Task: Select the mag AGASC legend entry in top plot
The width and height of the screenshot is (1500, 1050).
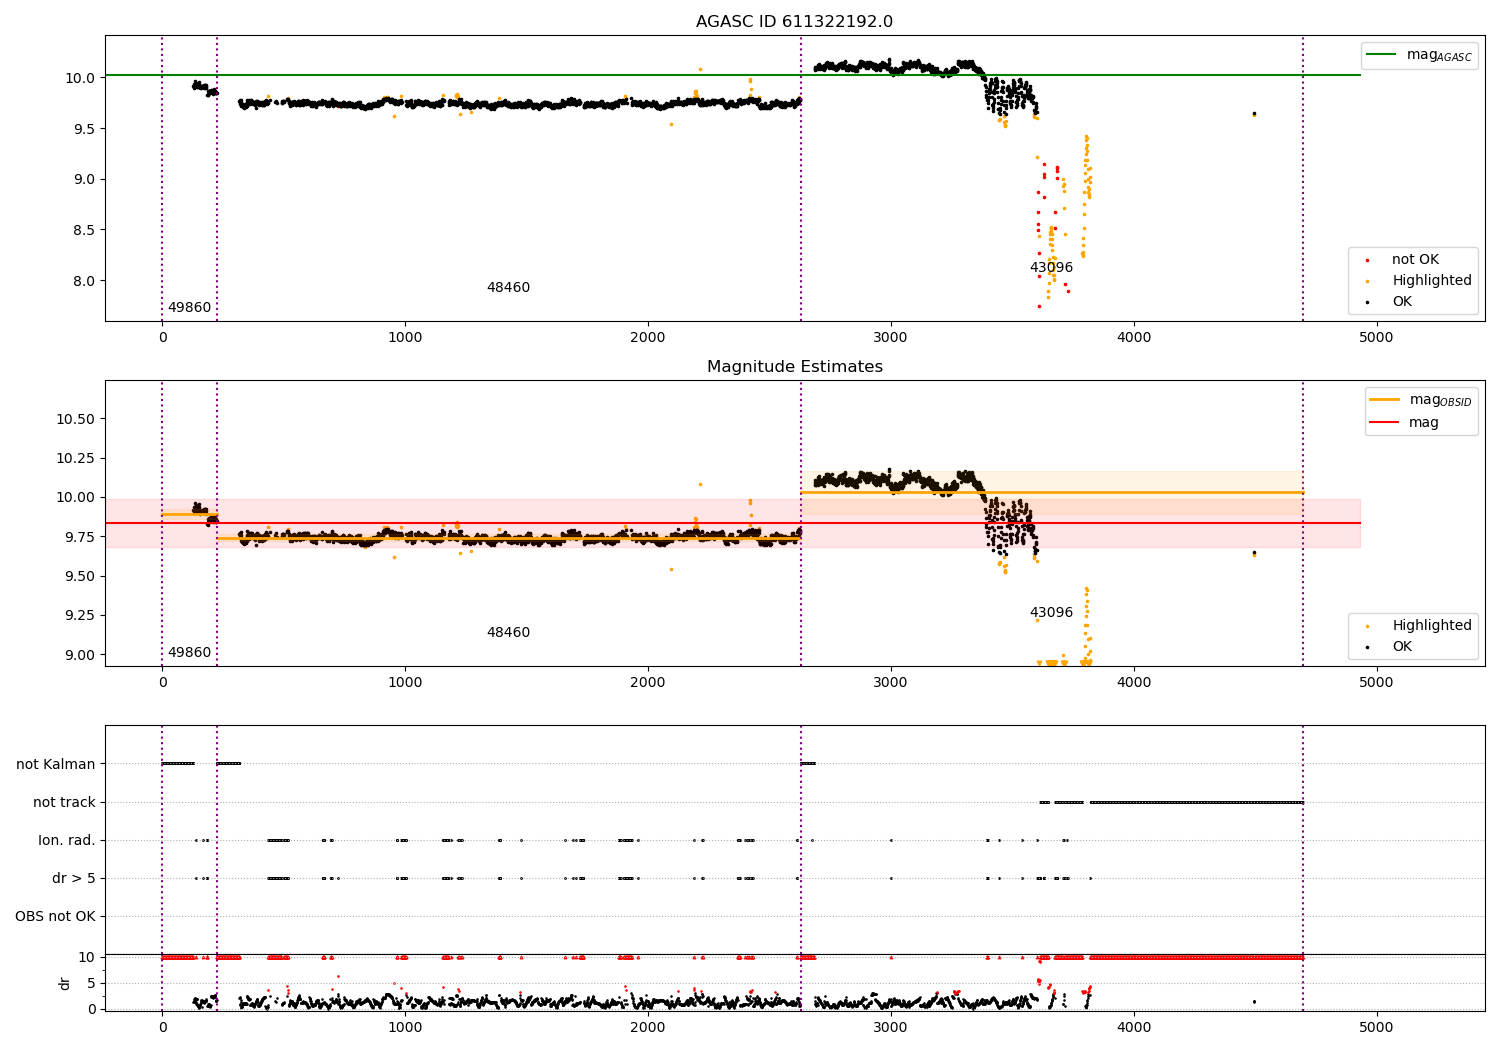Action: [1420, 55]
